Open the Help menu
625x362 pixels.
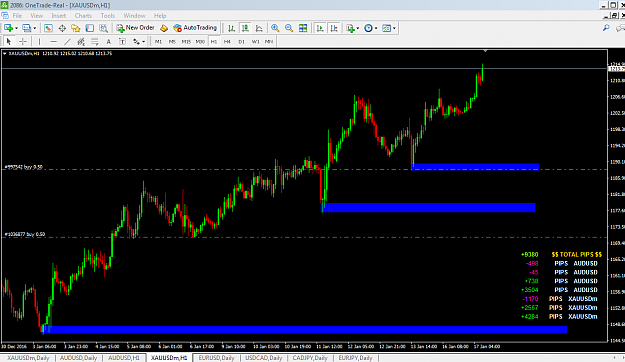160,16
